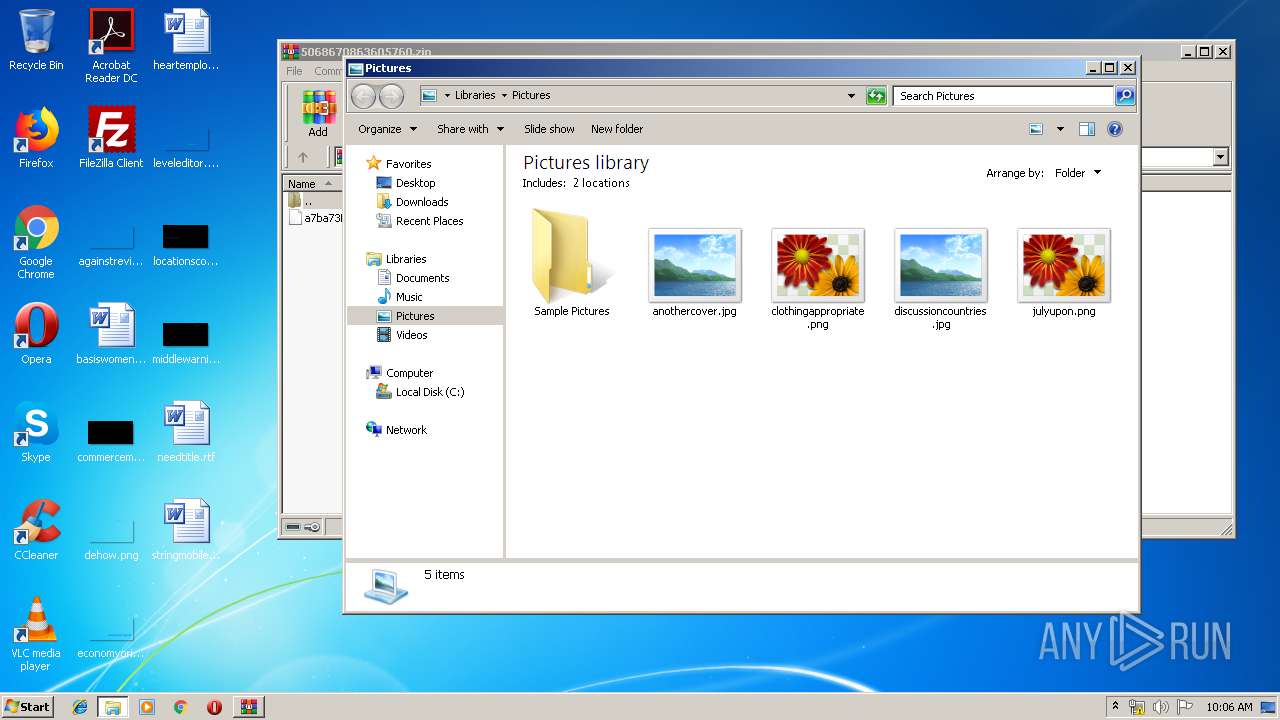Open Action Center flag in tray

pos(1185,707)
